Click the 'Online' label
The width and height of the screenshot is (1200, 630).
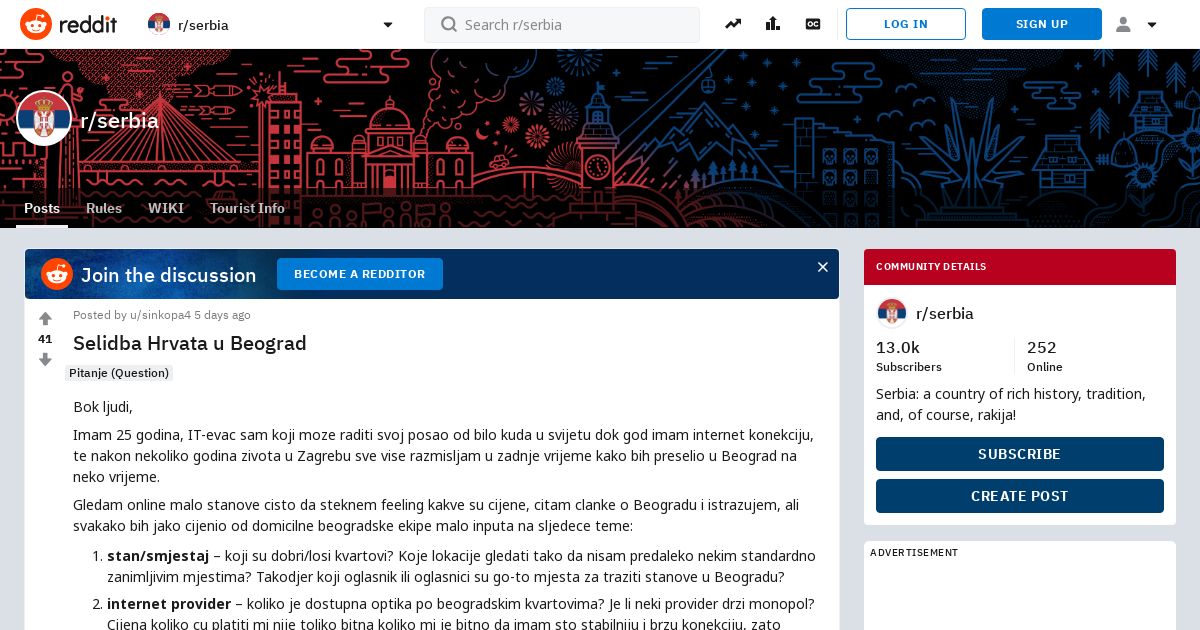[x=1045, y=367]
